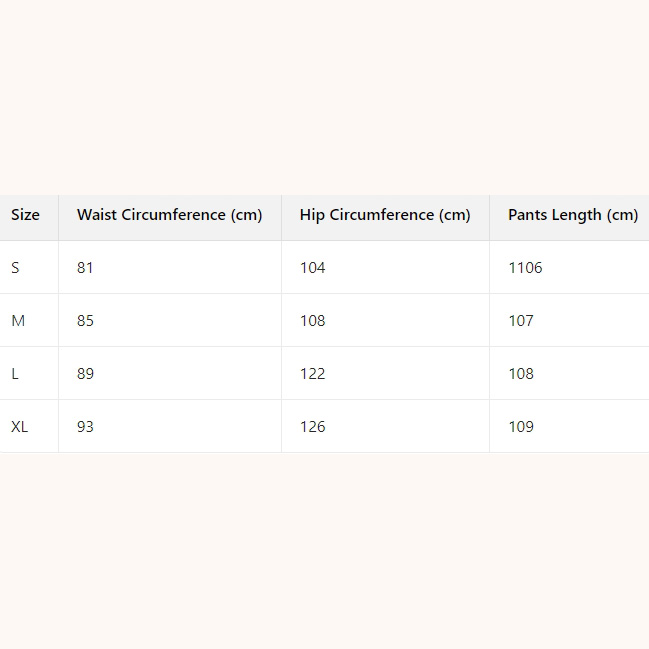Image resolution: width=649 pixels, height=649 pixels.
Task: Click pants length value 109
Action: tap(521, 427)
